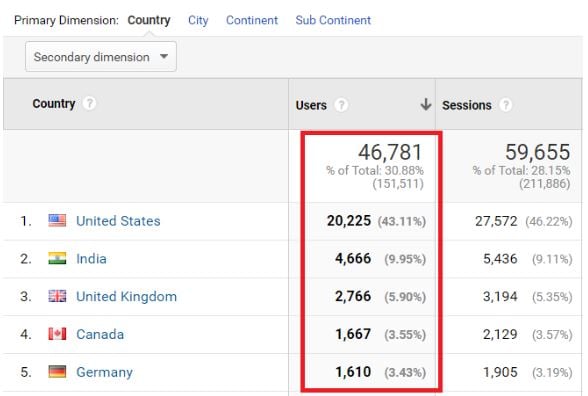Sort table by Sessions column header
Viewport: 588px width, 396px height.
coord(466,105)
